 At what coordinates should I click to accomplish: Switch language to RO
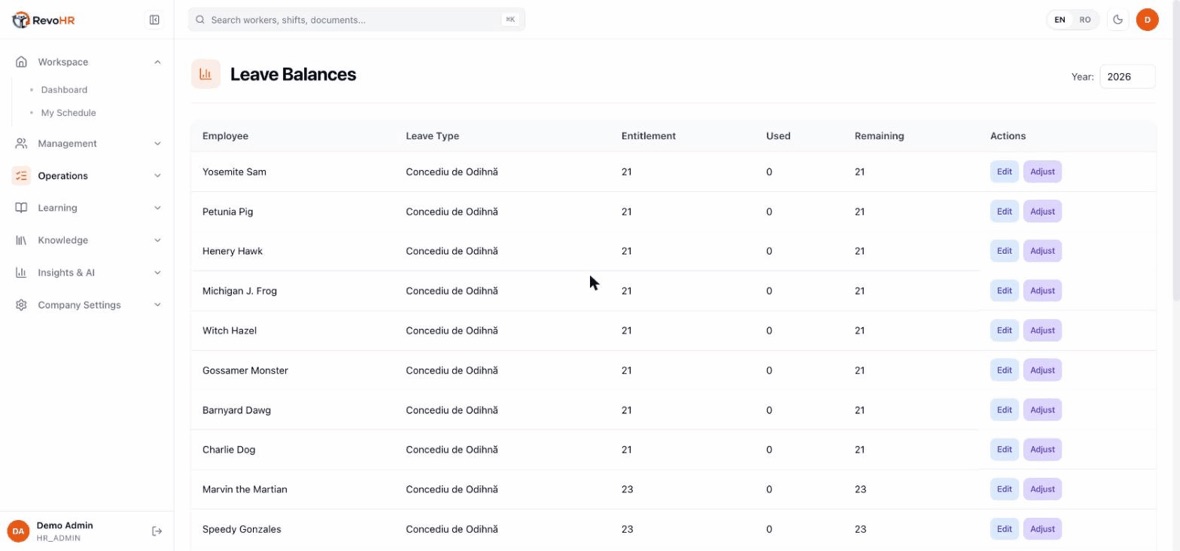click(x=1084, y=20)
